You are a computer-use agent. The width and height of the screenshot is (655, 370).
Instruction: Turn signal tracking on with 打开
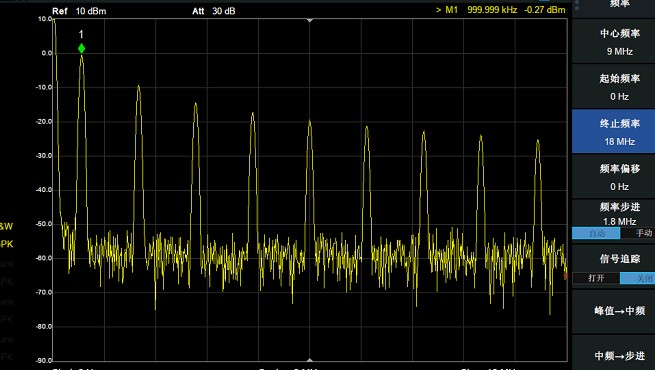pyautogui.click(x=596, y=278)
